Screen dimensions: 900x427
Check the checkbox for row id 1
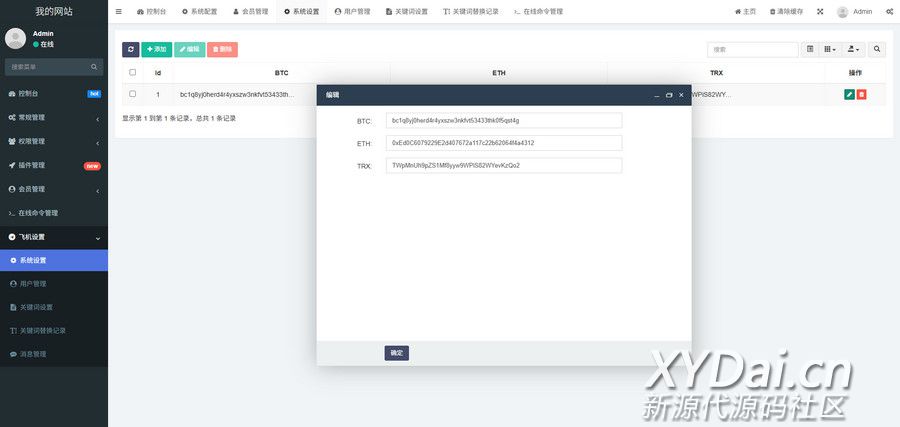pyautogui.click(x=133, y=94)
